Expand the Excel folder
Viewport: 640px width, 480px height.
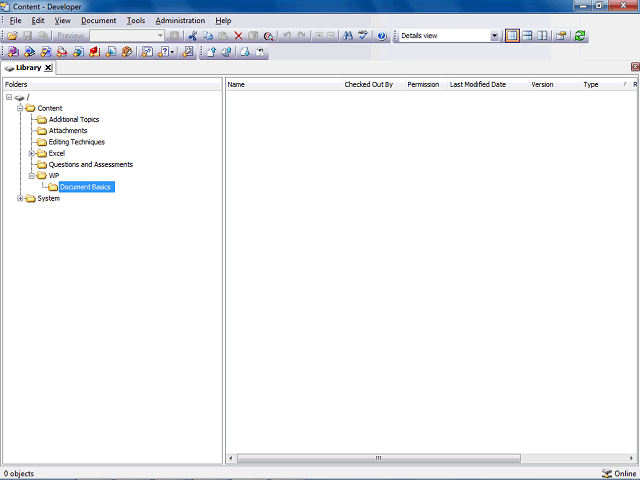pos(31,153)
